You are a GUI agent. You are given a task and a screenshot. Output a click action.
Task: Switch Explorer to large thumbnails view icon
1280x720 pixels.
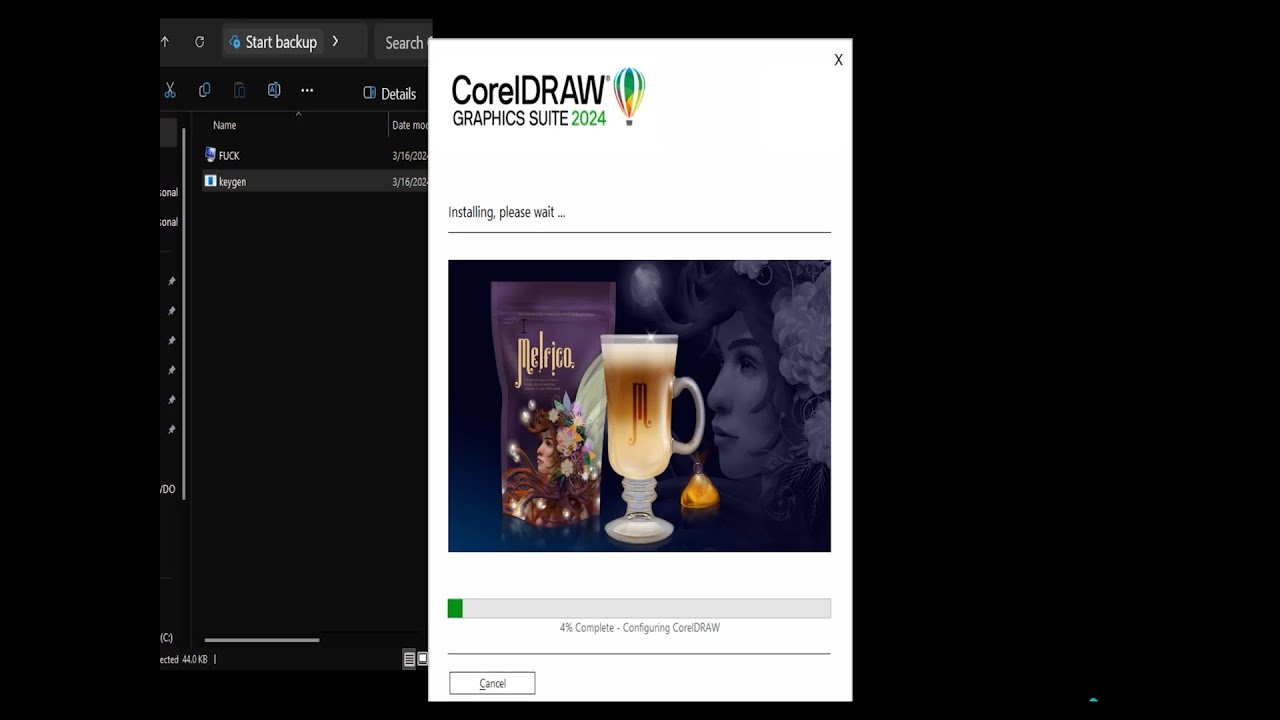[x=422, y=659]
